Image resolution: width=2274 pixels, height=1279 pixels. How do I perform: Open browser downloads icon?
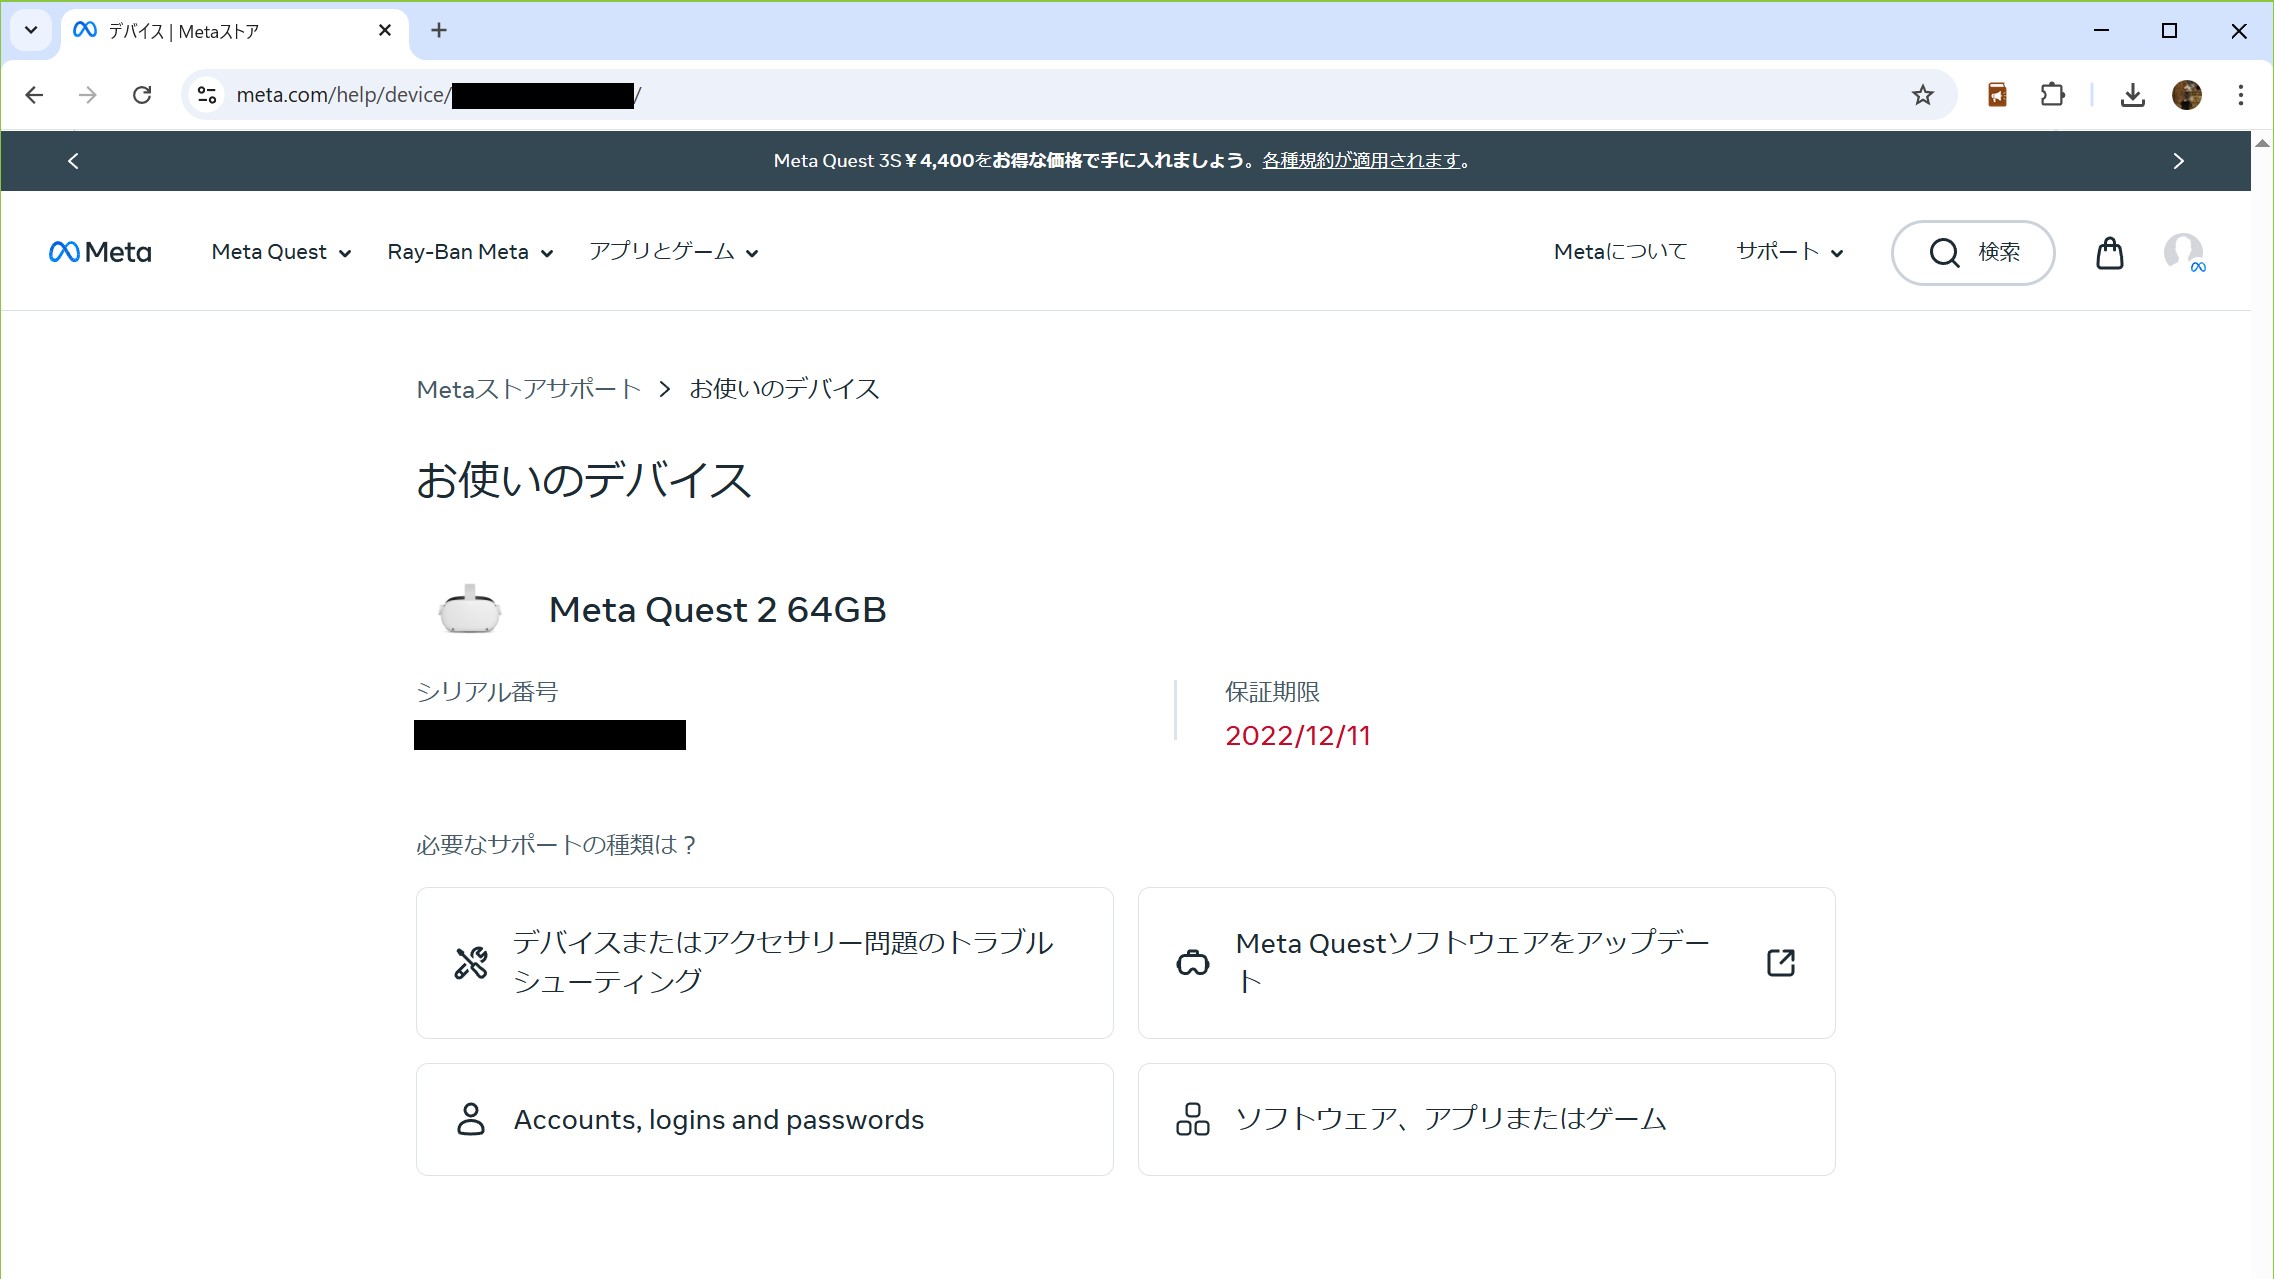tap(2132, 95)
